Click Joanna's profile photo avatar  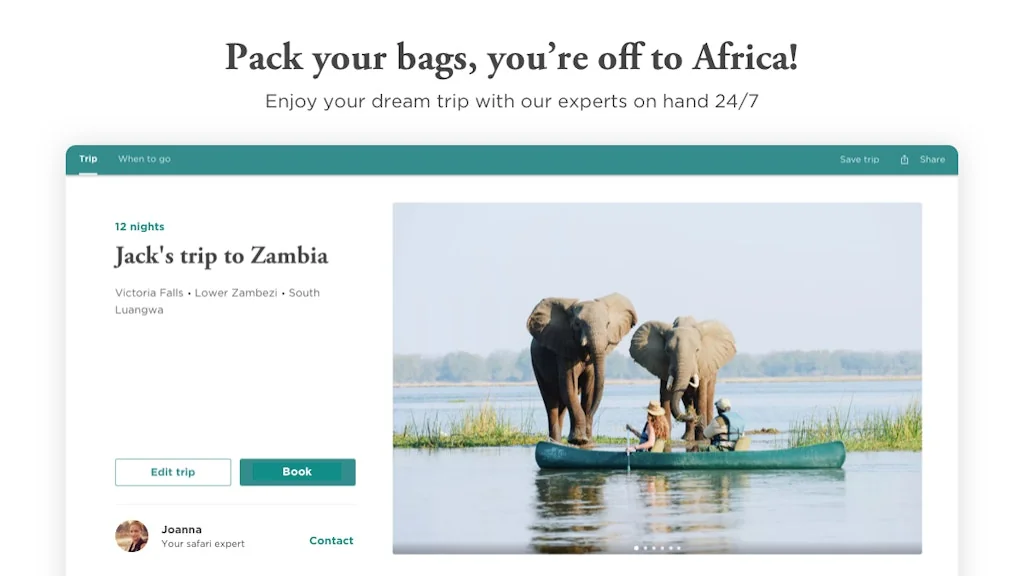[x=132, y=536]
